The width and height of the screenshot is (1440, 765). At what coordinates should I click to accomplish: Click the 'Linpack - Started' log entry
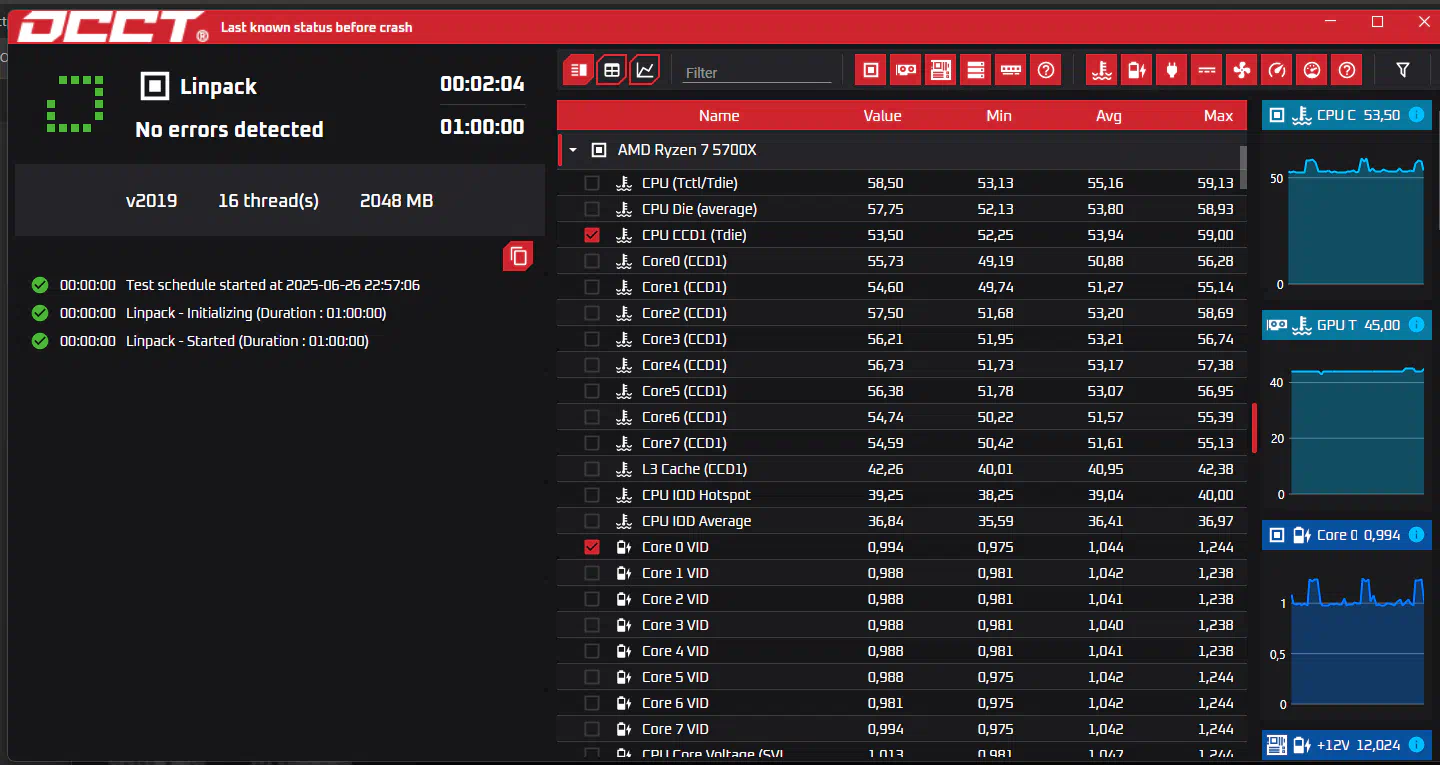tap(247, 341)
